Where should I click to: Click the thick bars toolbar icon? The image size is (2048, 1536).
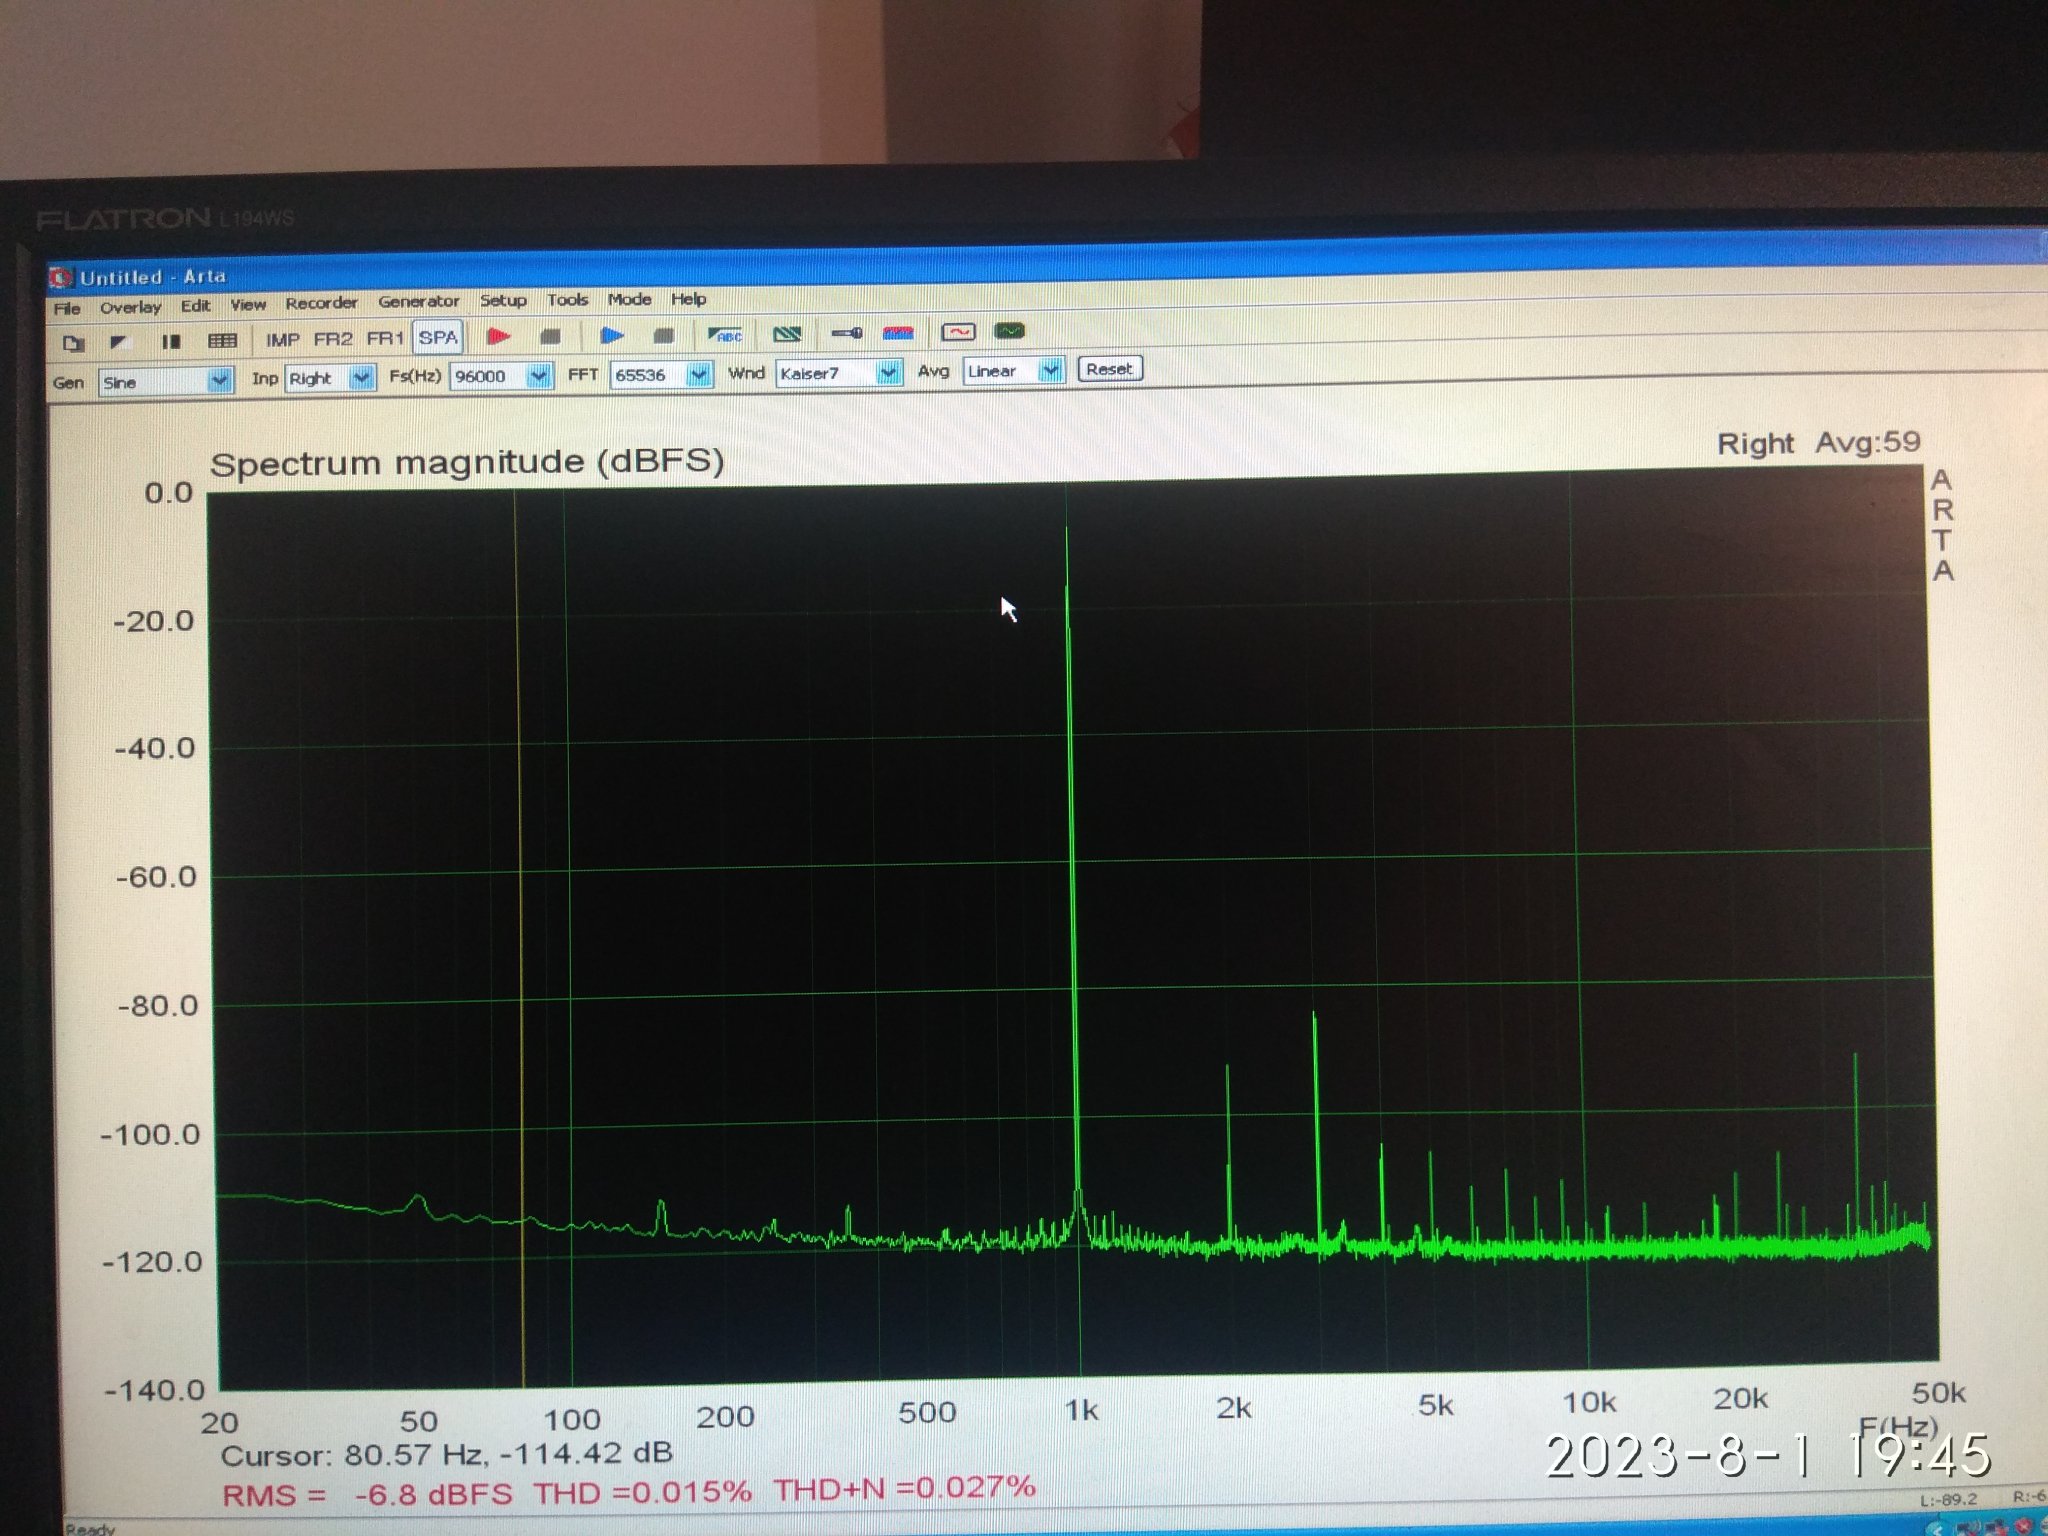coord(171,341)
